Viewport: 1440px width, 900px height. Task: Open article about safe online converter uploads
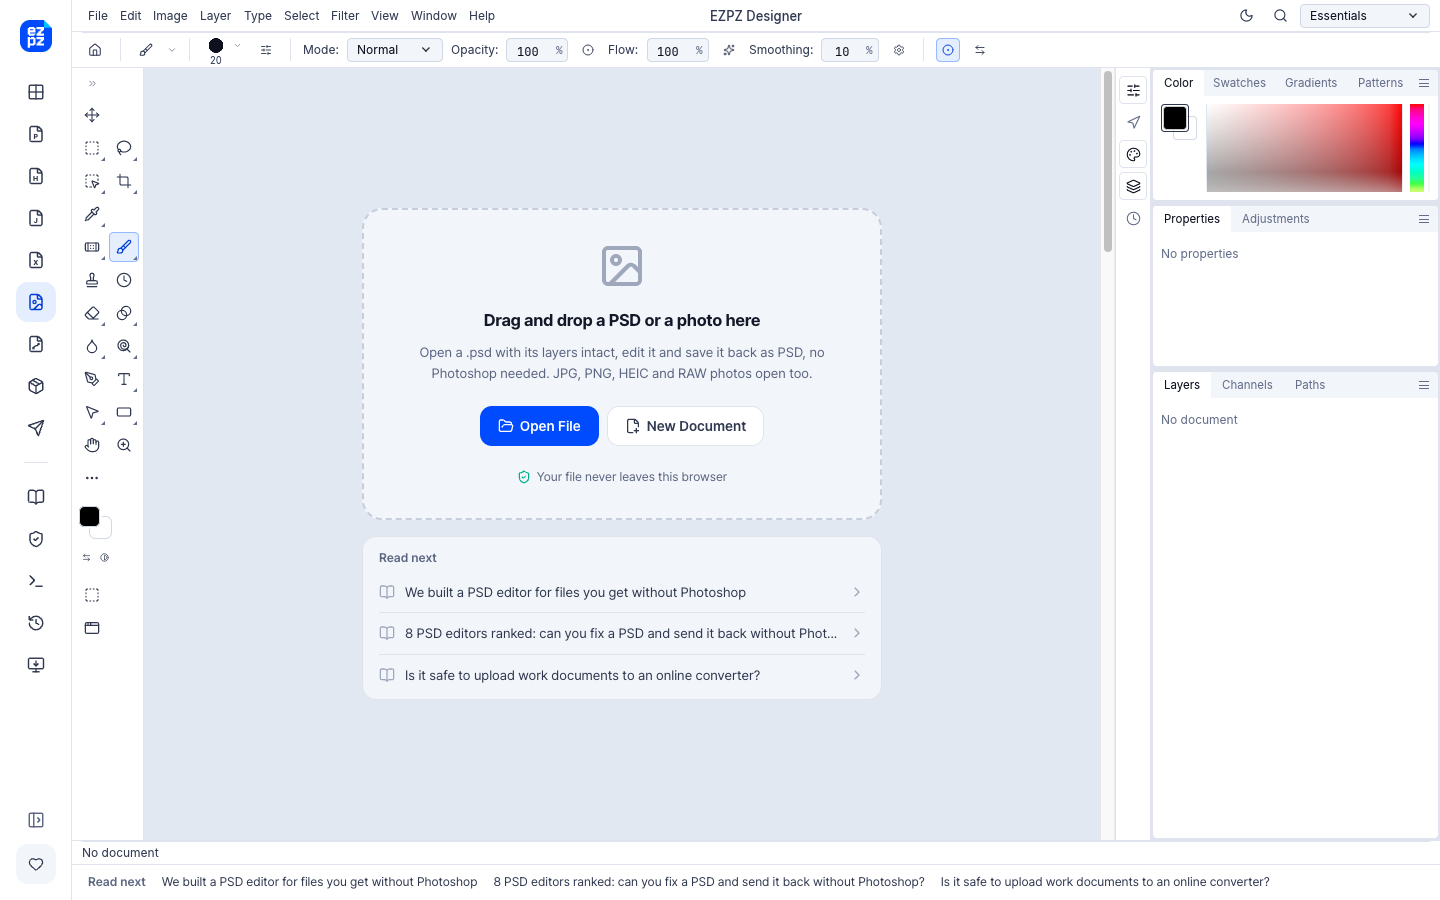[x=622, y=676]
